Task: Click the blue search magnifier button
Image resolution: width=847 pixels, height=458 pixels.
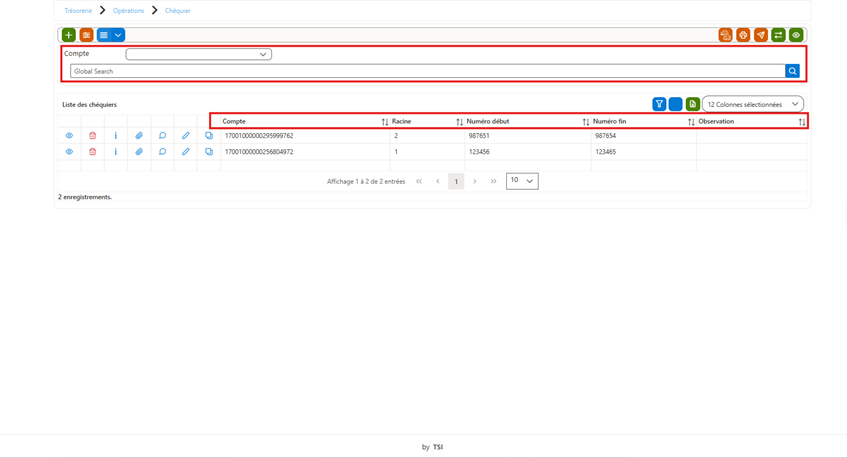Action: (792, 71)
